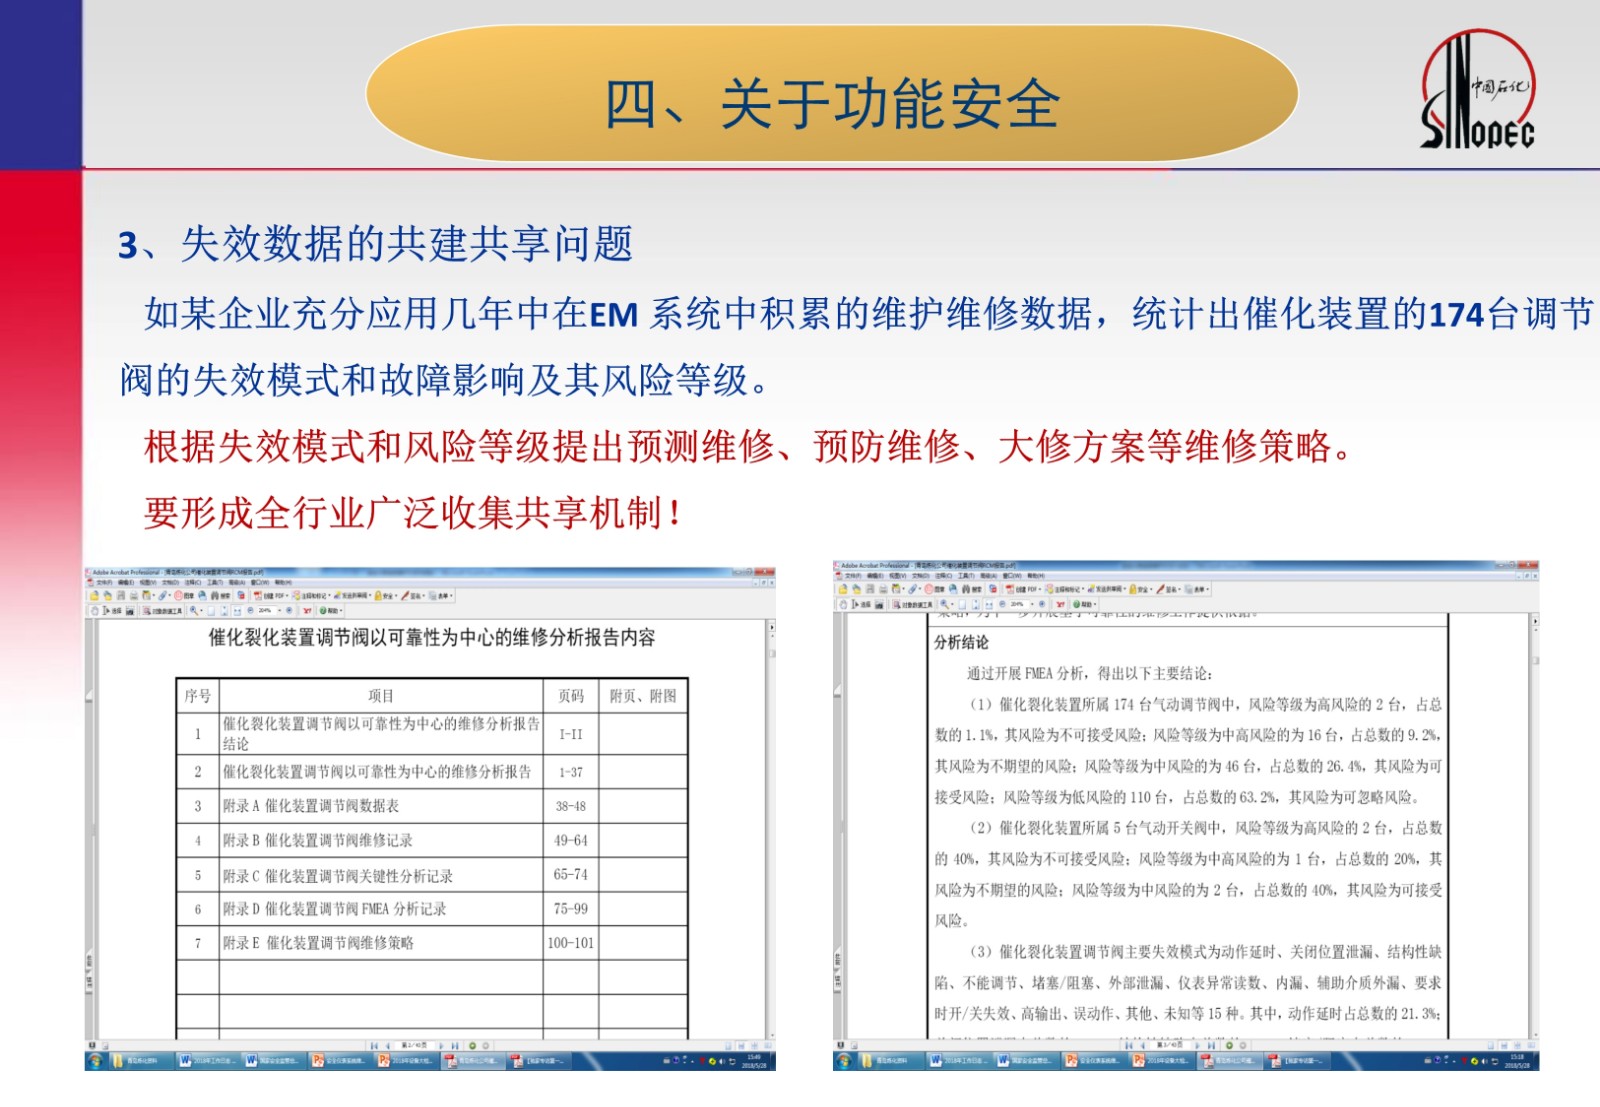This screenshot has height=1107, width=1600.
Task: Click heading '分析结论' in right Acrobat
Action: click(962, 642)
